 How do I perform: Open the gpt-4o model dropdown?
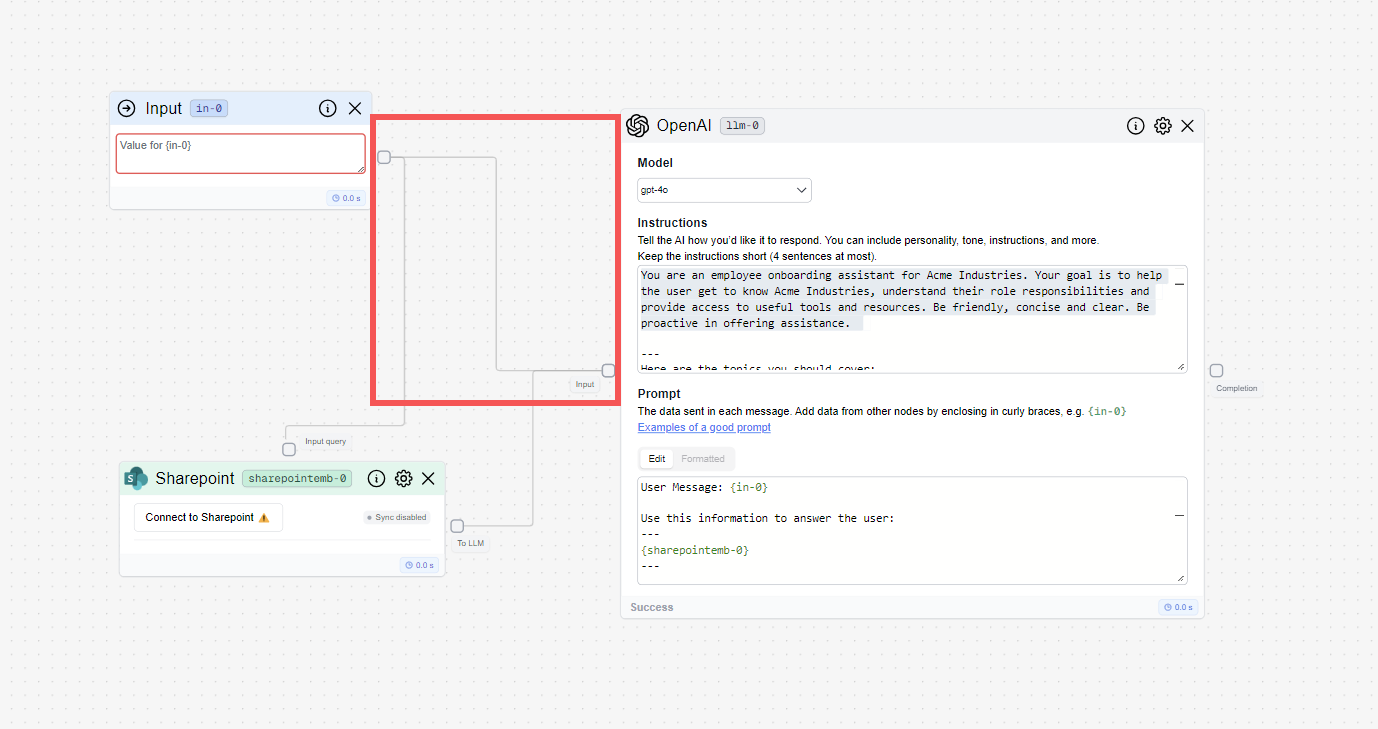point(724,190)
